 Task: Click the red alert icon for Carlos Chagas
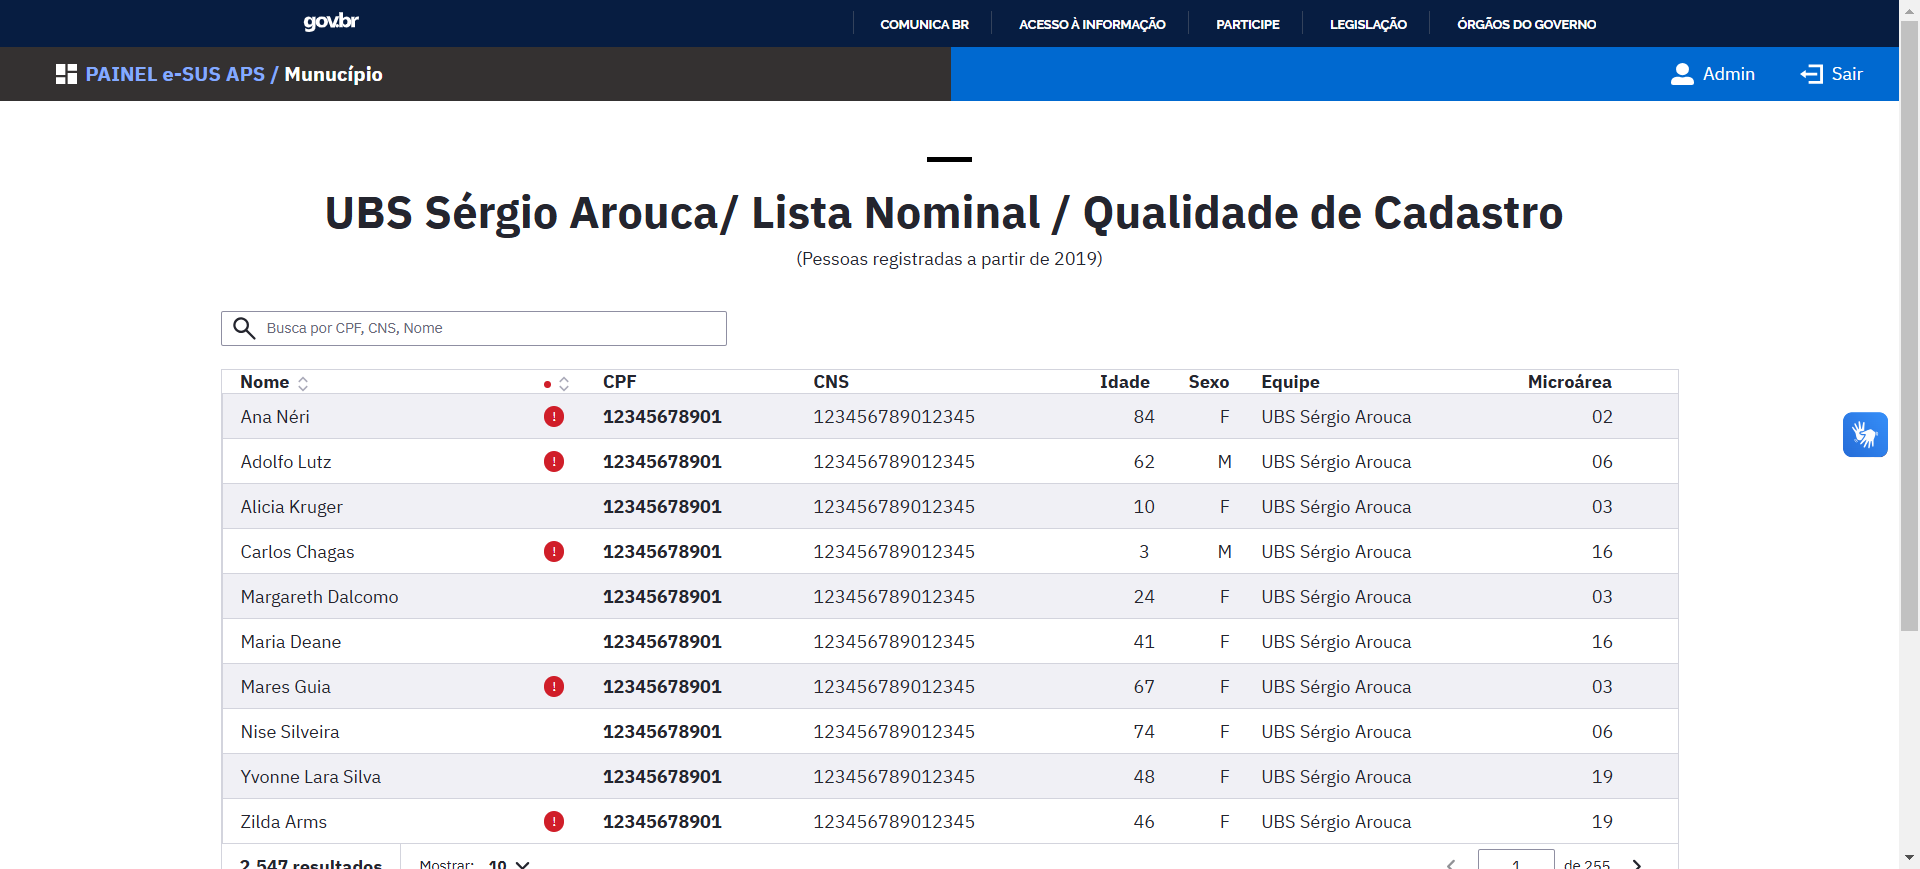coord(554,552)
